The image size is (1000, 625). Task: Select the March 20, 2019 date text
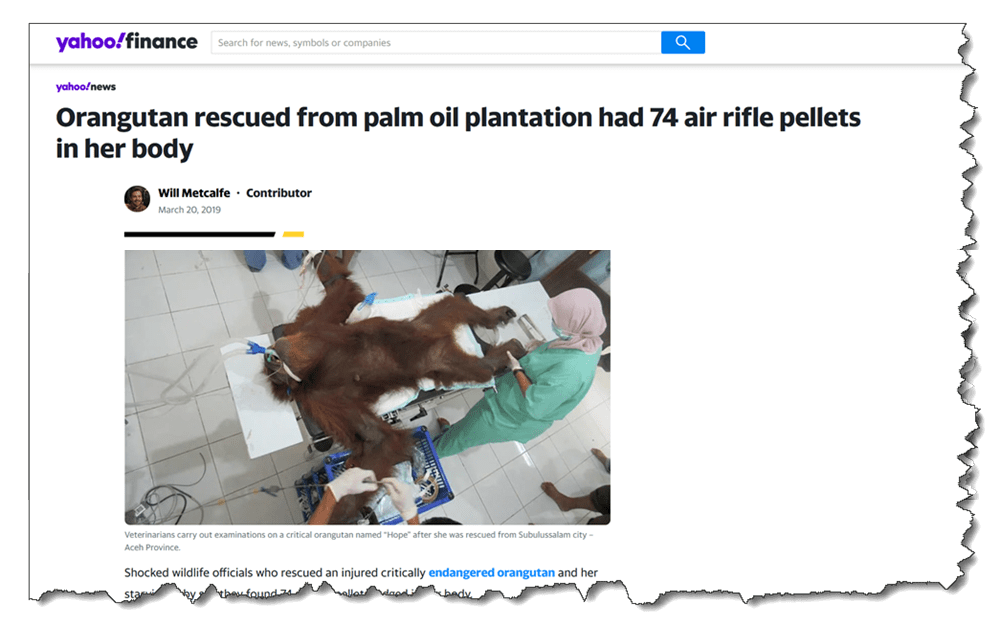189,210
